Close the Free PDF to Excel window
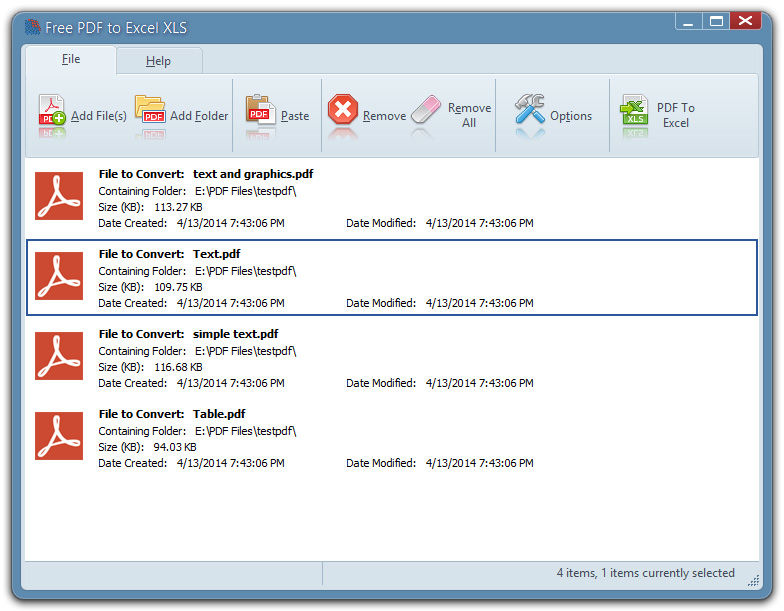 (x=745, y=21)
